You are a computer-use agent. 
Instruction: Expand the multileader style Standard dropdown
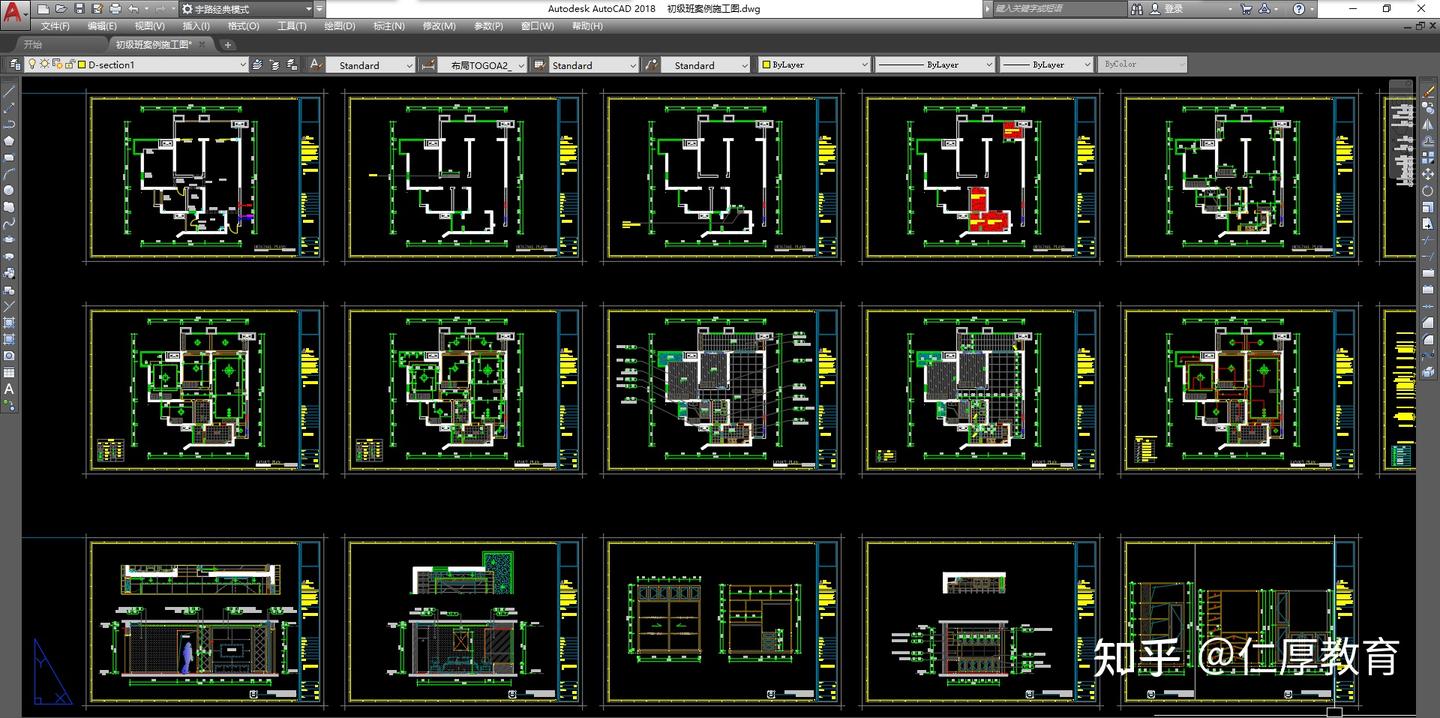pos(744,65)
